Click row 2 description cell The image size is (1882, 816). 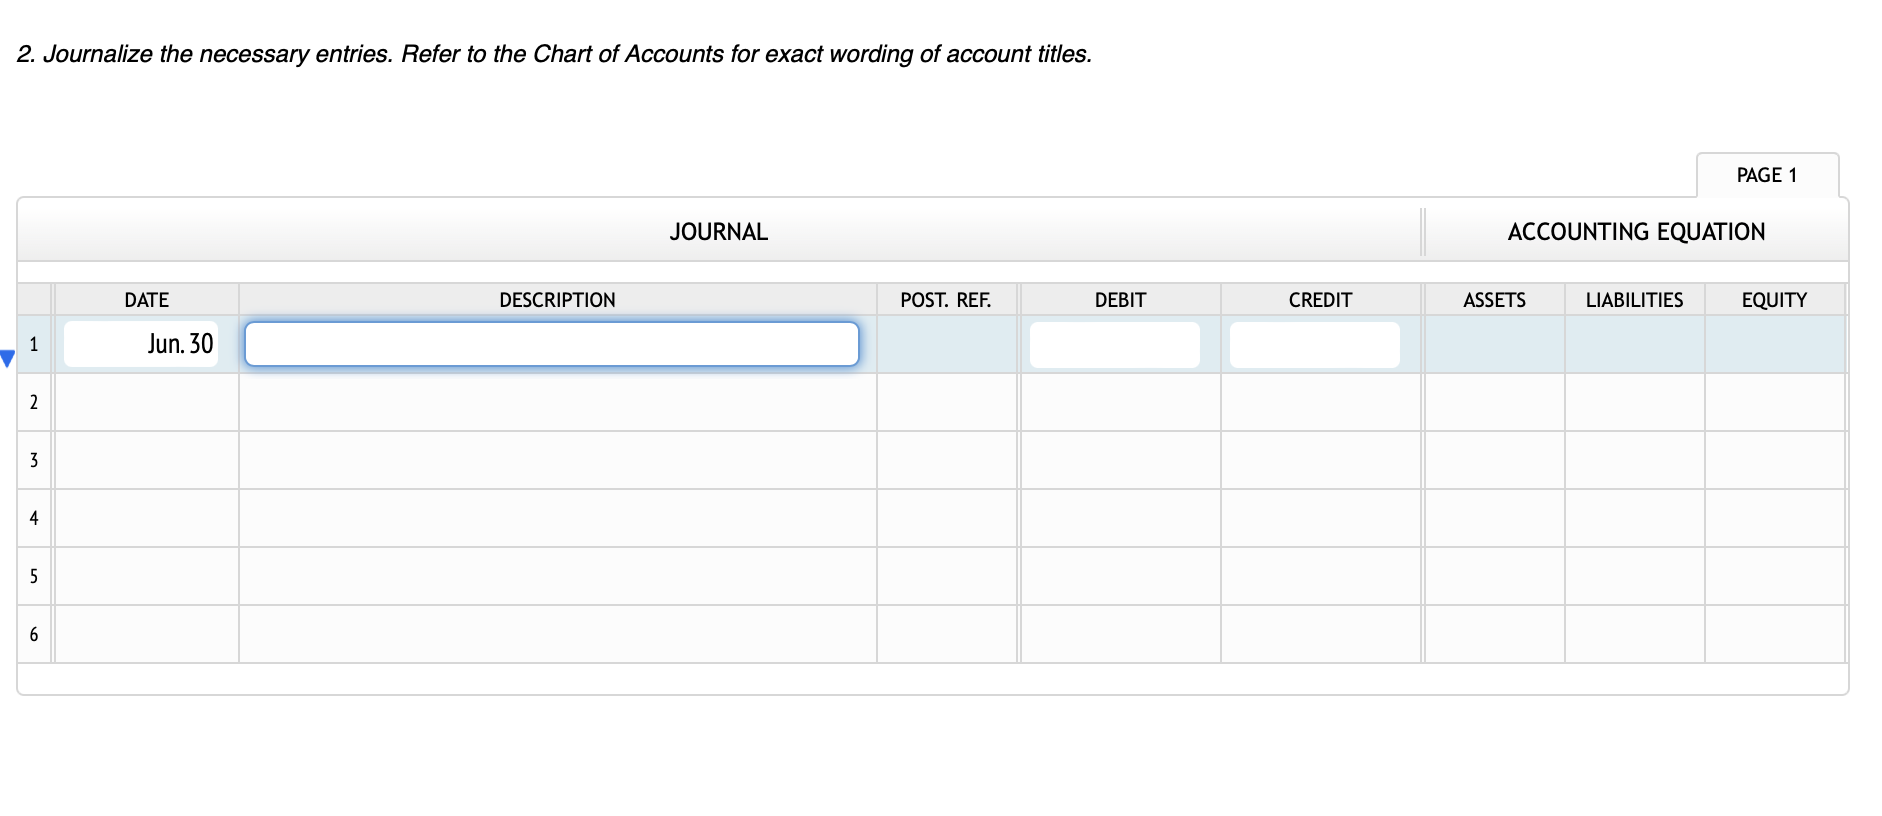(x=557, y=402)
